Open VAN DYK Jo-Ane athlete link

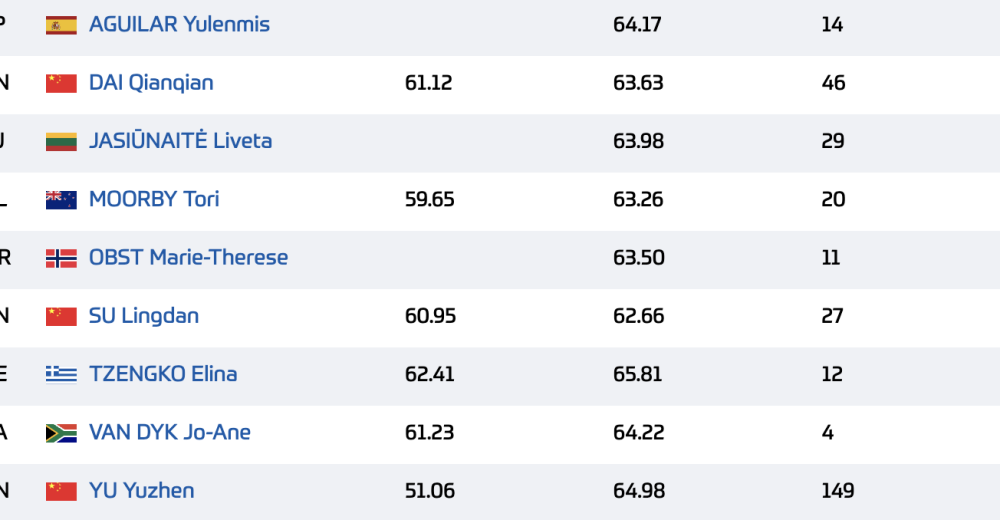click(x=170, y=432)
